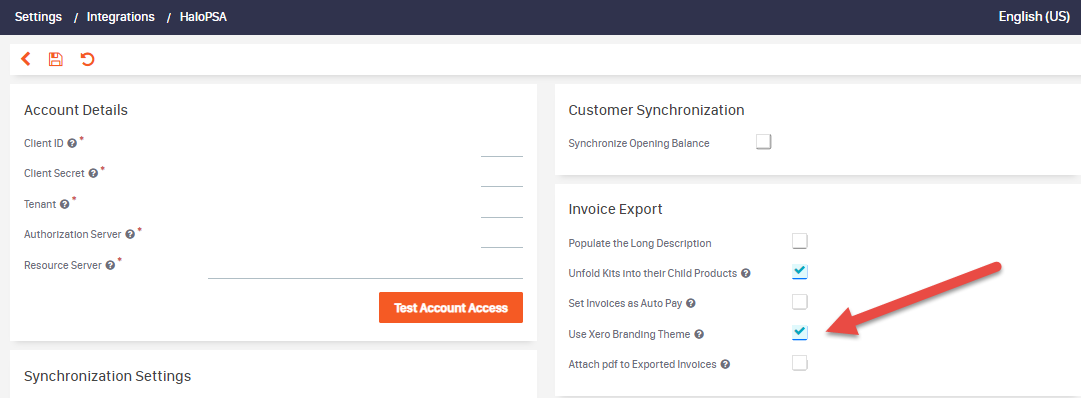Viewport: 1081px width, 398px height.
Task: Go to Settings breadcrumb
Action: click(38, 17)
